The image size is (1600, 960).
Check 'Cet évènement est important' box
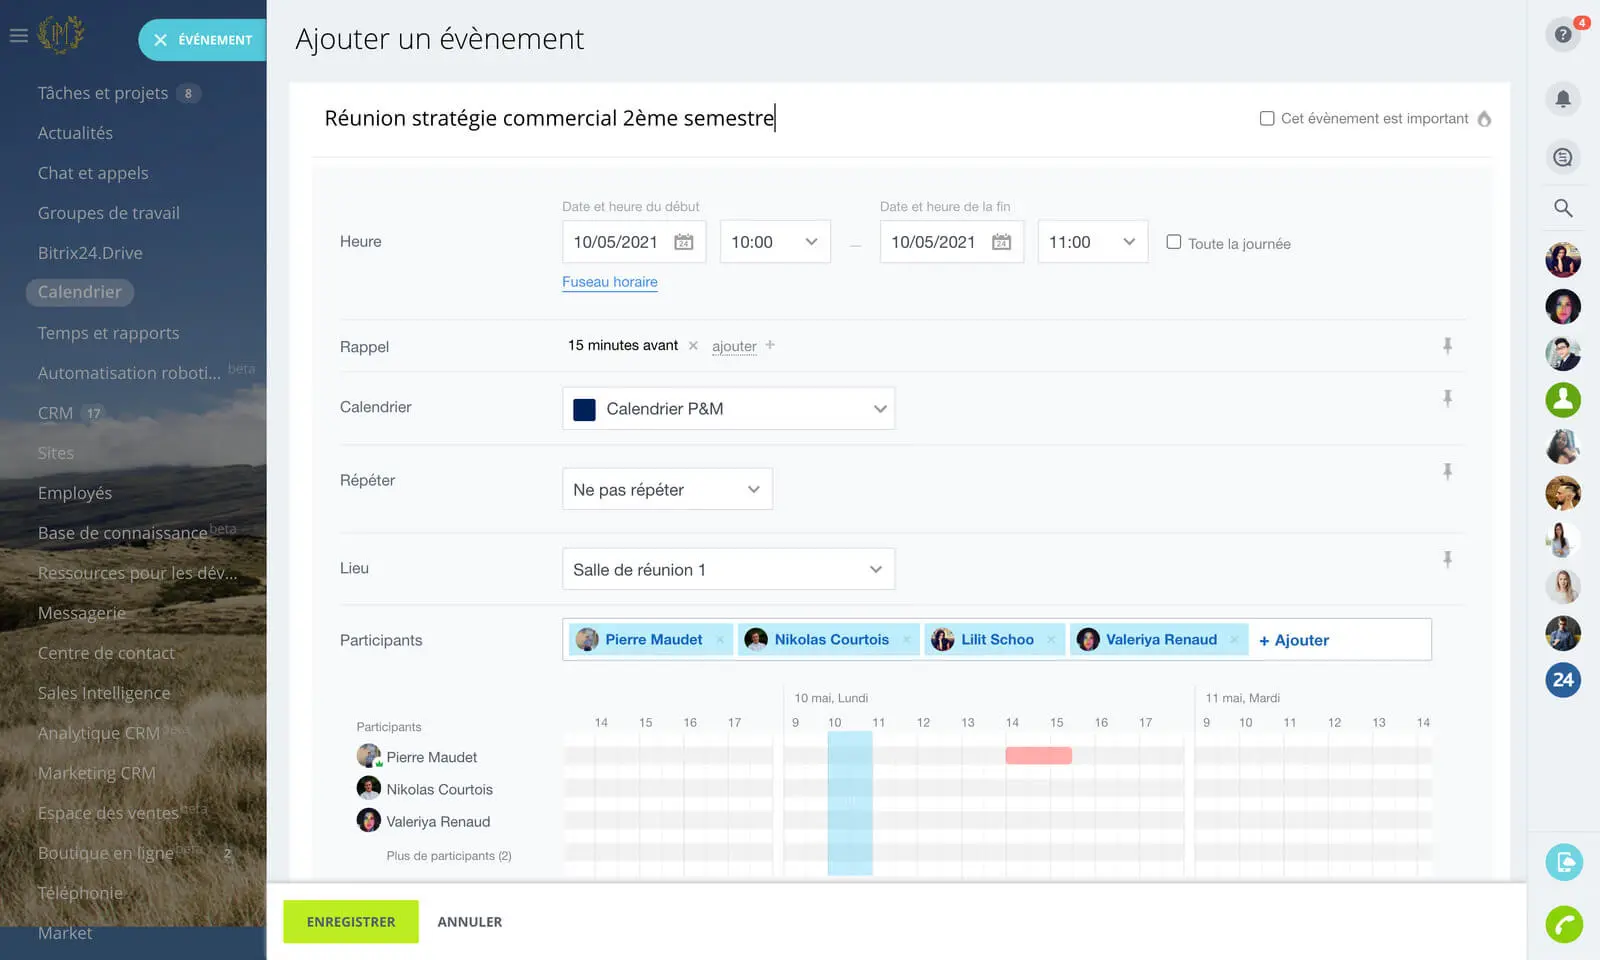pos(1267,118)
